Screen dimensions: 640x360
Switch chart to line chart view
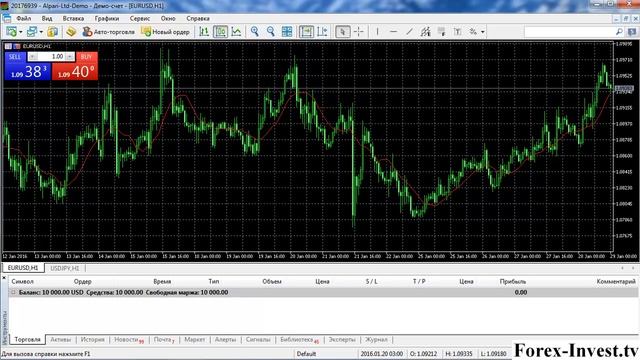236,31
